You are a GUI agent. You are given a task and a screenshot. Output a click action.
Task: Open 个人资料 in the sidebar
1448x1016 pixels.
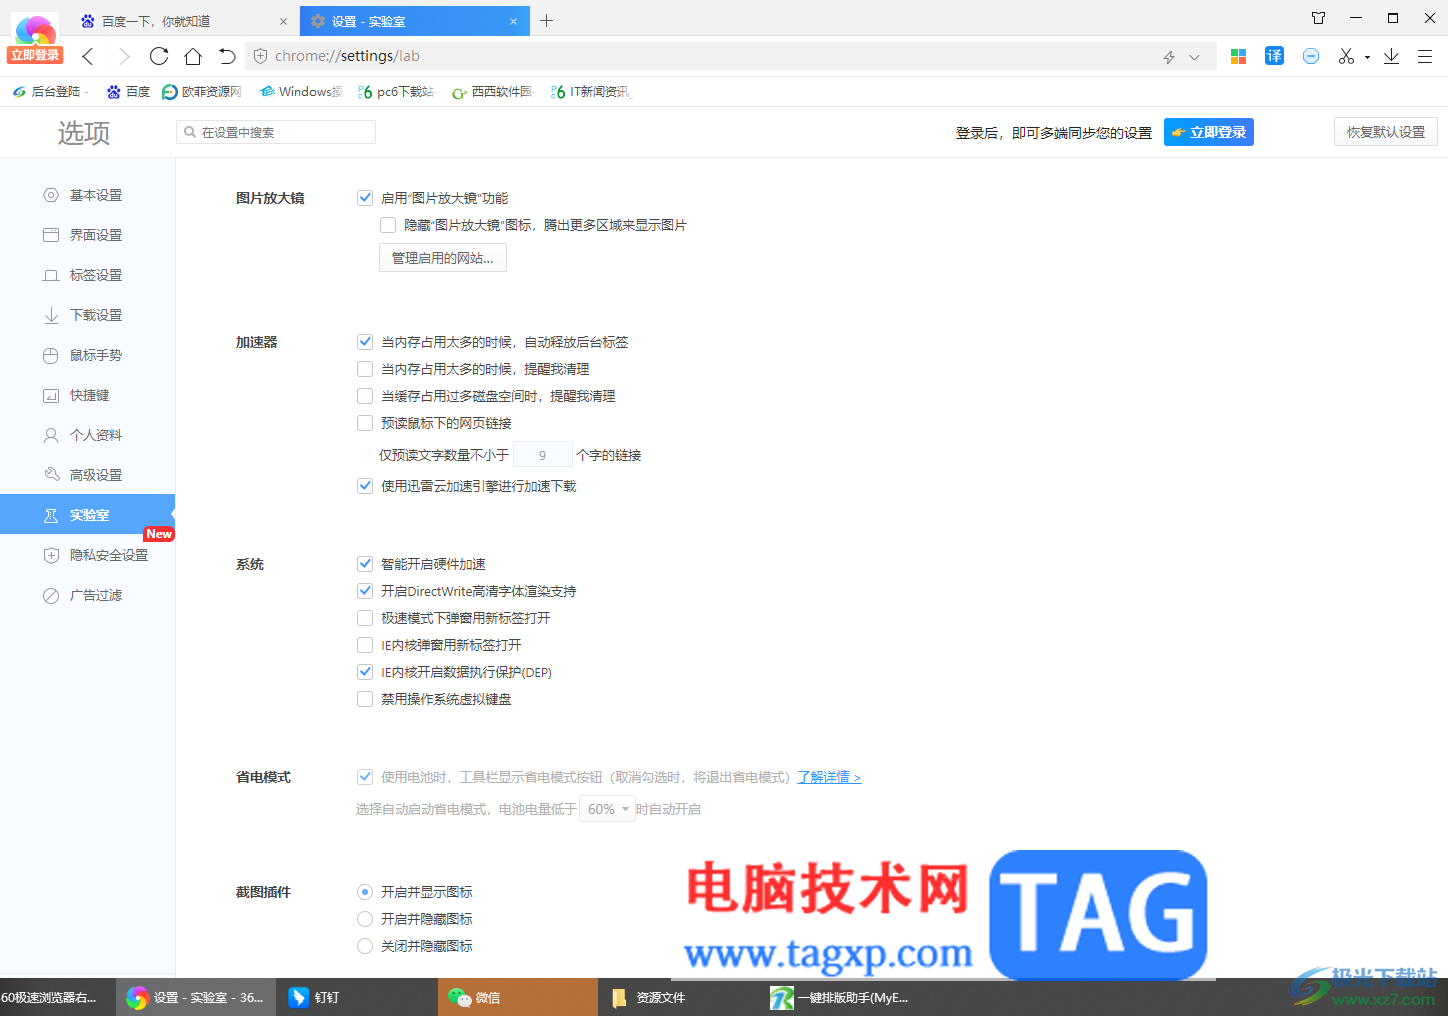(x=87, y=435)
